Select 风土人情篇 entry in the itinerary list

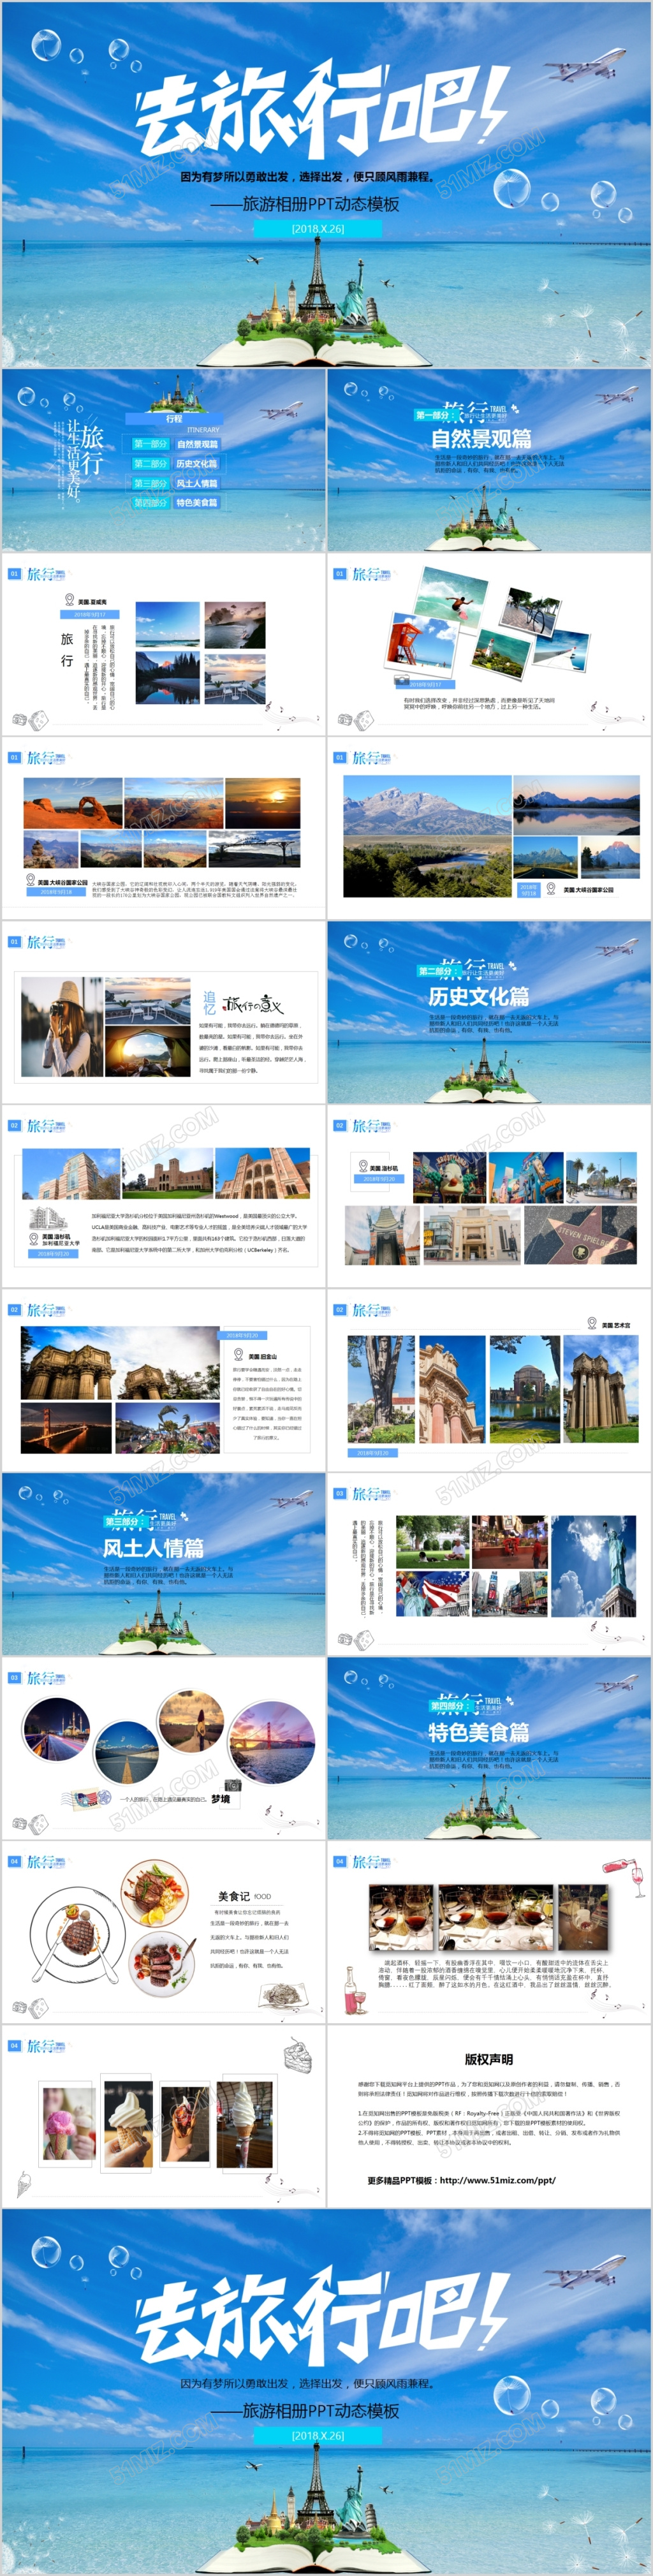click(197, 483)
